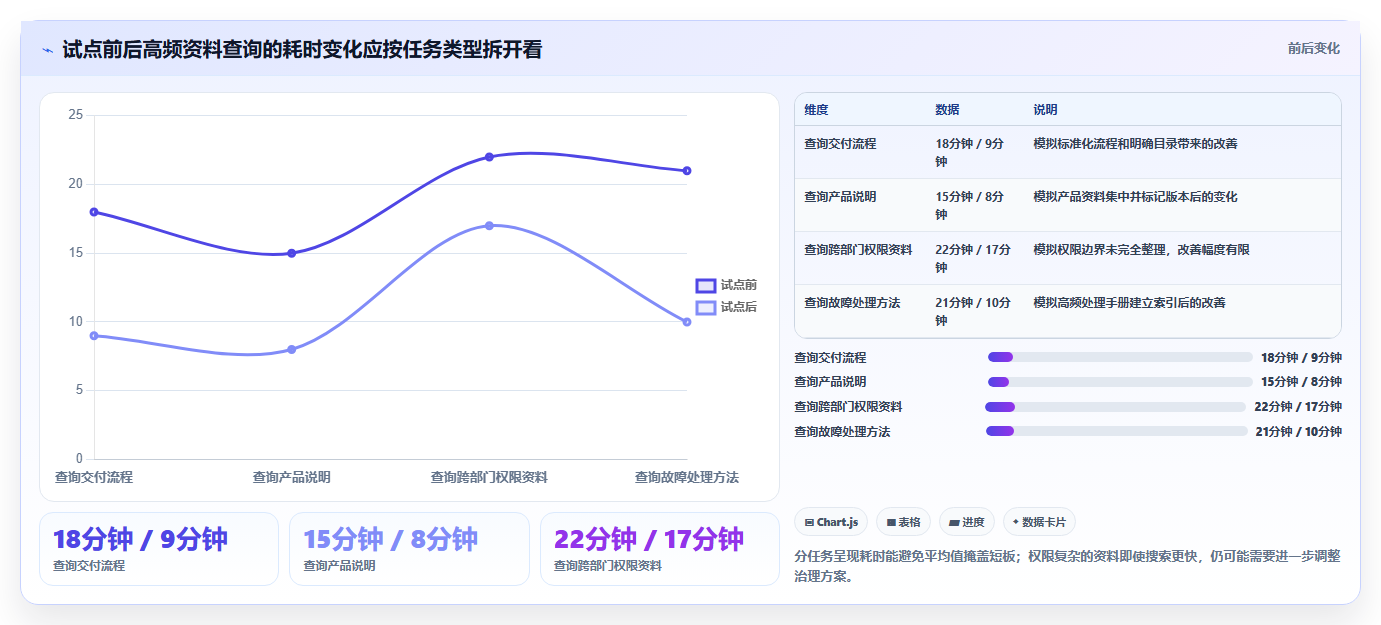Click description 模拟权限边界未完全整理，改善幅度有限
1381x625 pixels.
1141,250
